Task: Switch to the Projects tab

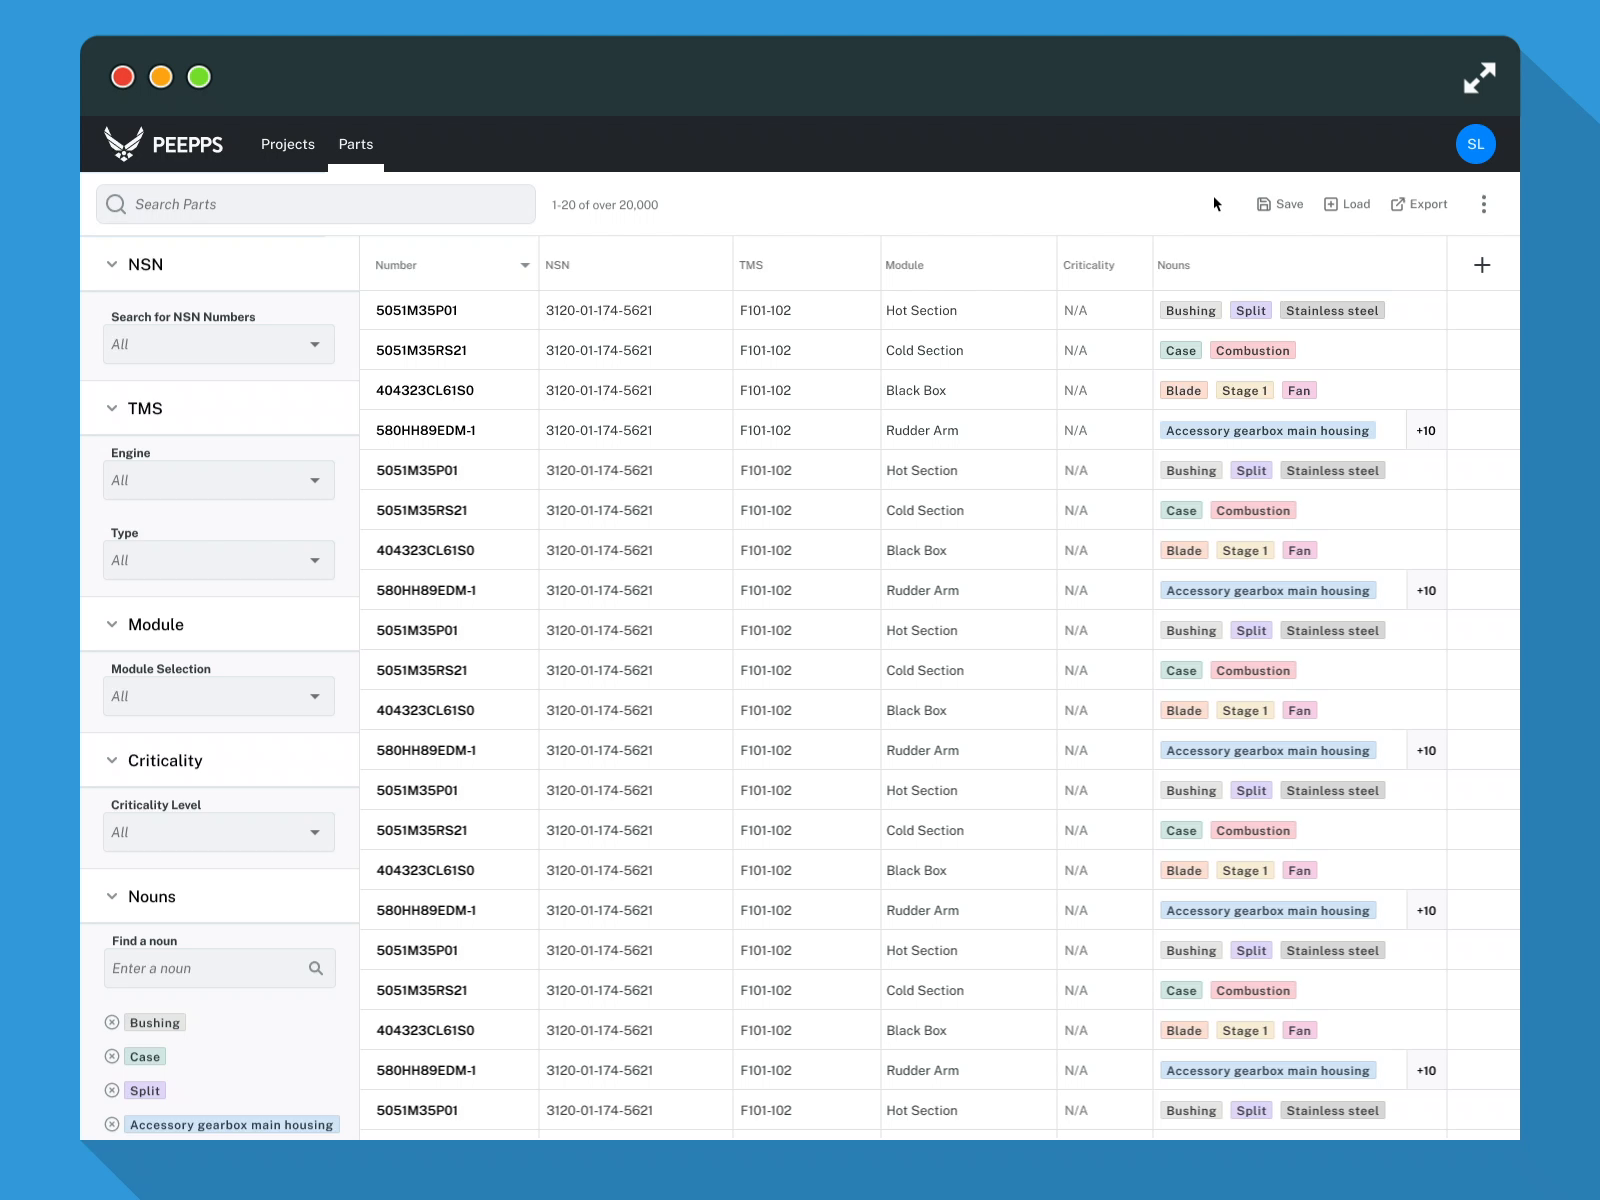Action: click(x=288, y=144)
